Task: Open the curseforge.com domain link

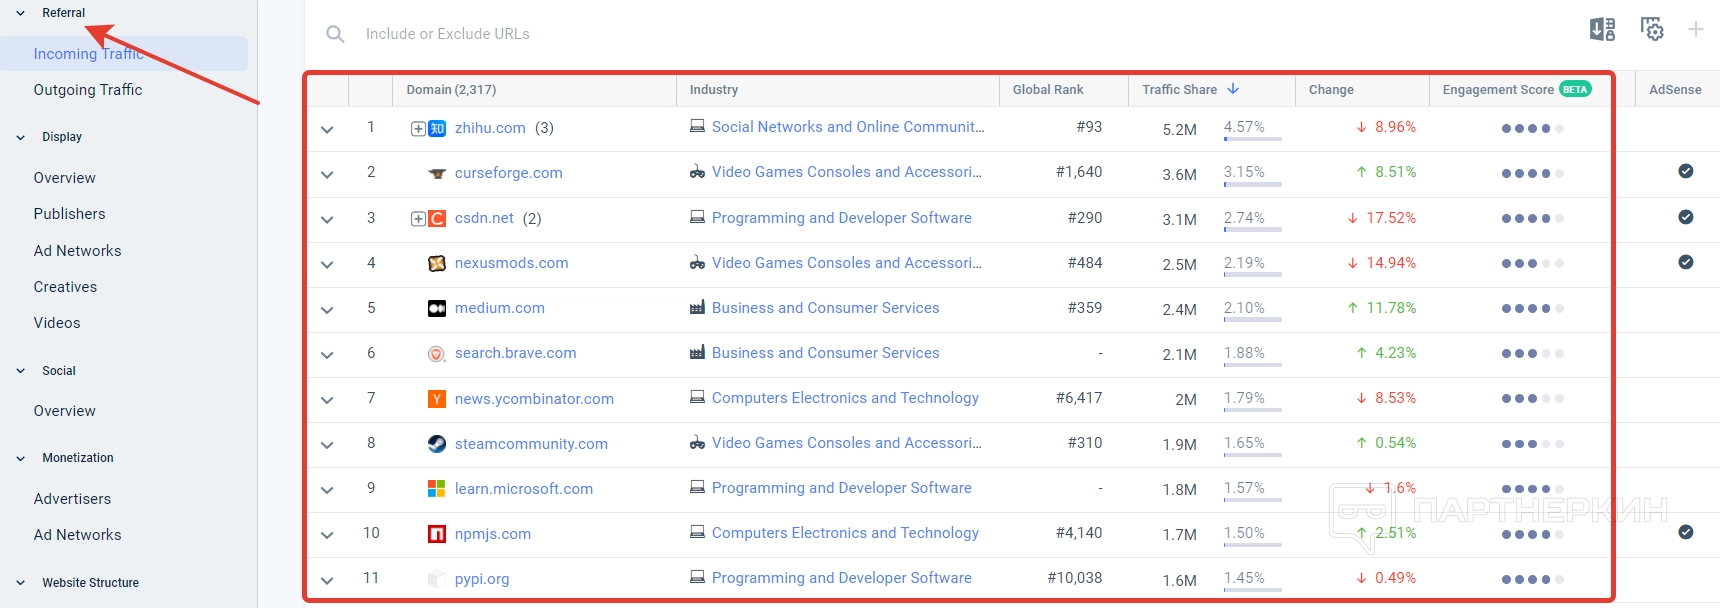Action: point(508,173)
